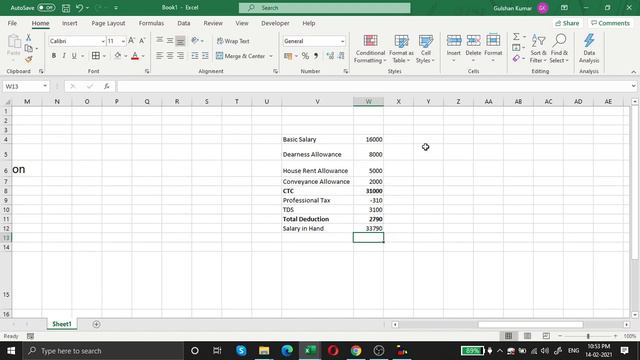Toggle AutoSave switch
Screen dimensions: 640x360
click(46, 8)
